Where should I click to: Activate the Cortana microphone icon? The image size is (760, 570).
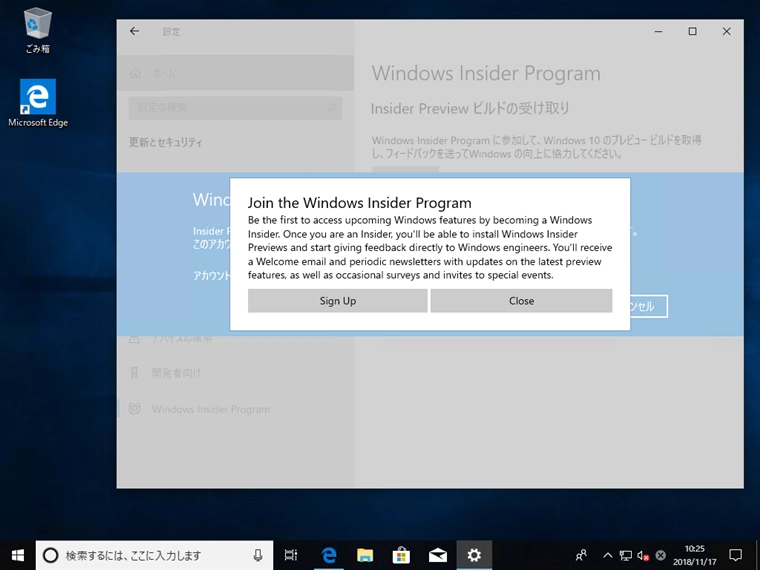tap(258, 555)
